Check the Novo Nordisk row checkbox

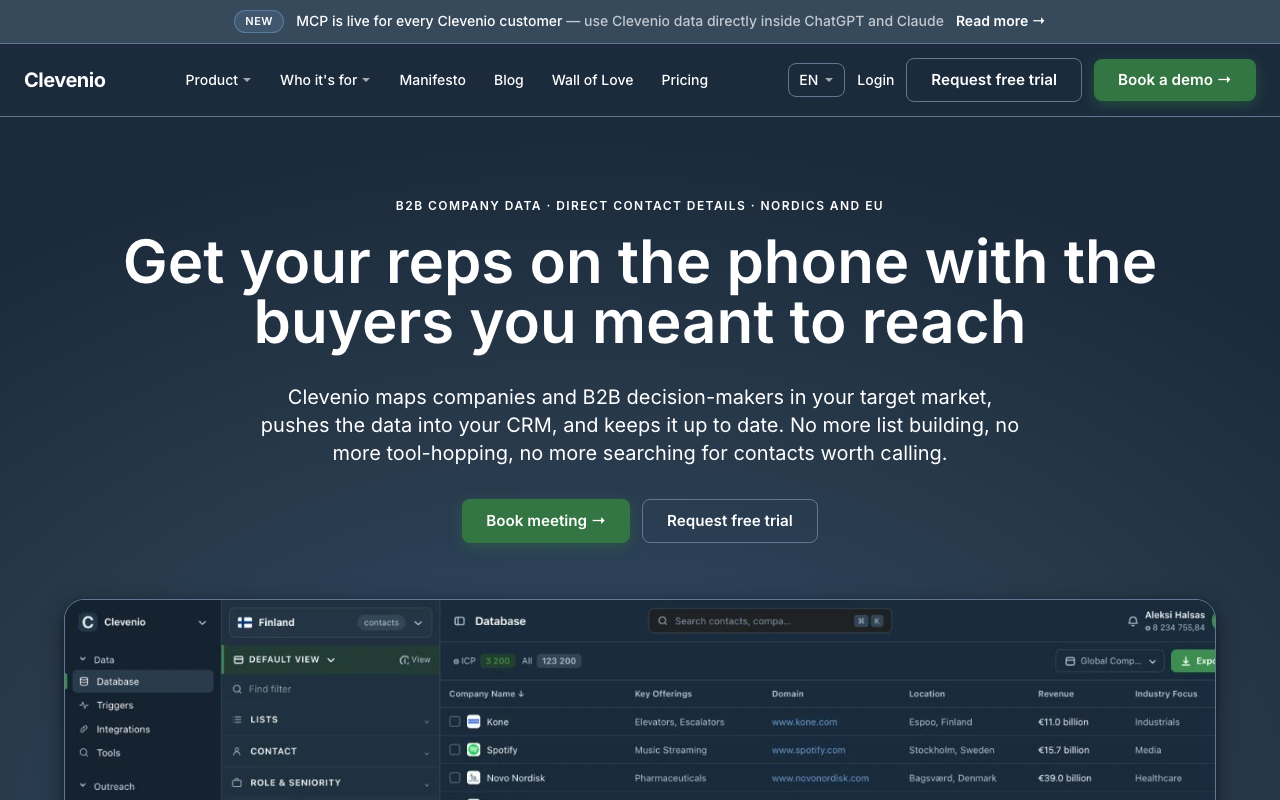[x=455, y=778]
